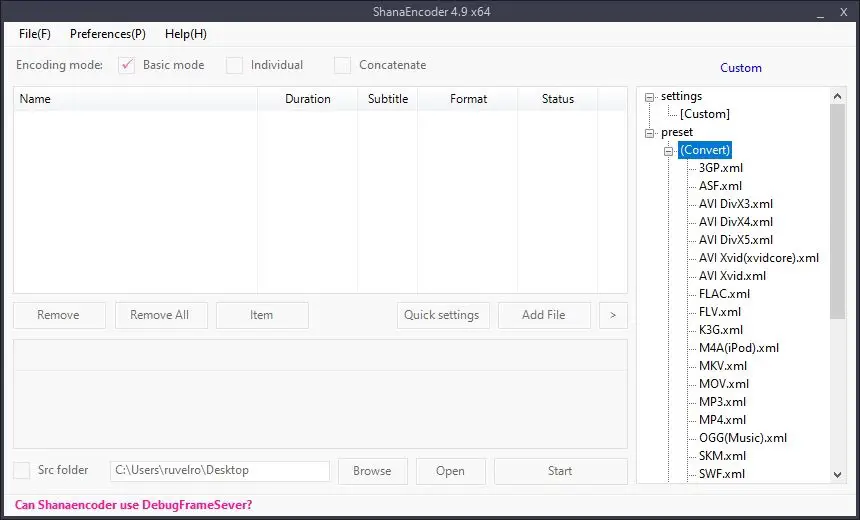Select the [Custom] settings item

coord(705,114)
